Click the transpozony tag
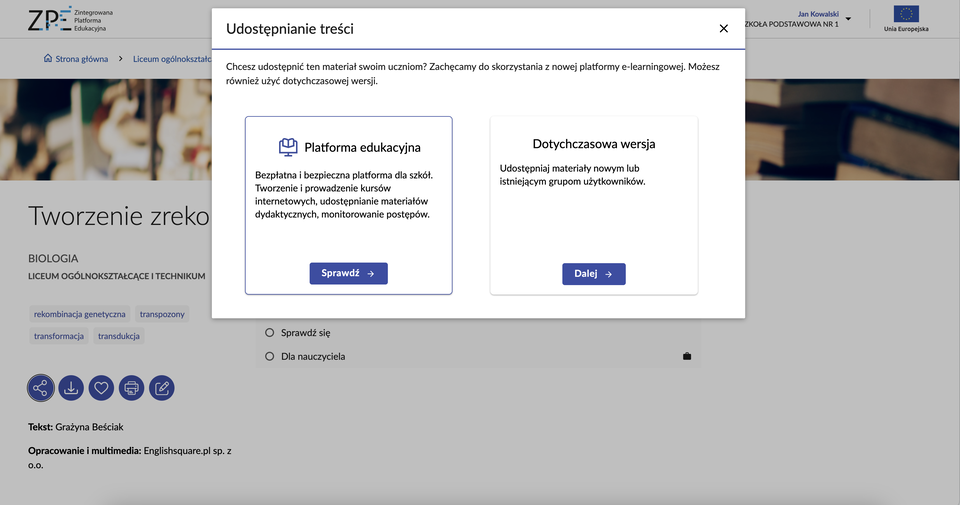Screen dimensions: 960x505 (x=162, y=314)
